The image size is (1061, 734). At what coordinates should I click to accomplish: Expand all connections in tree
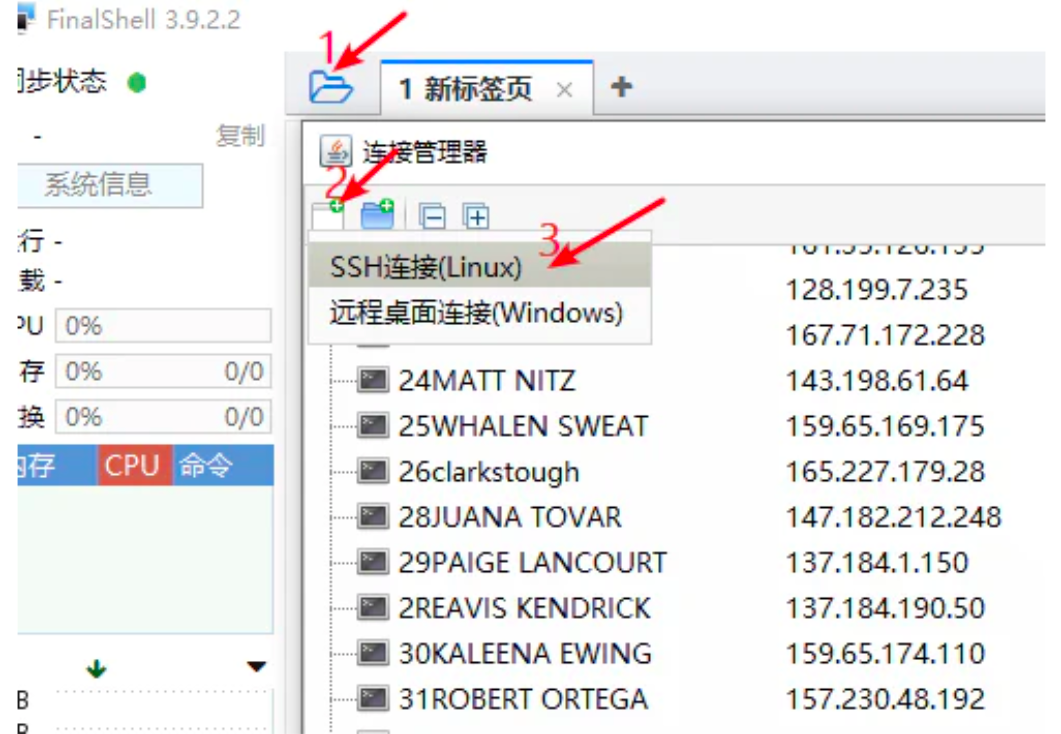pyautogui.click(x=475, y=215)
